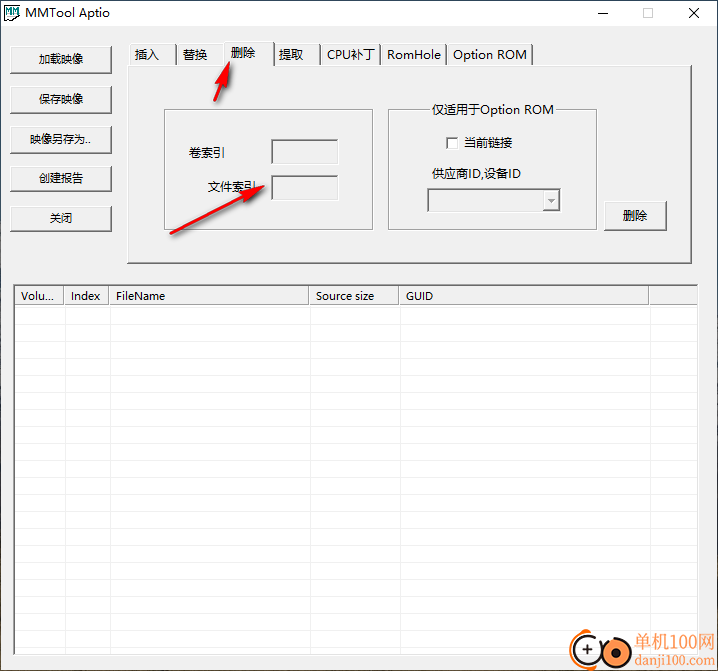This screenshot has width=718, height=671.
Task: Click the FileName column header
Action: point(209,296)
